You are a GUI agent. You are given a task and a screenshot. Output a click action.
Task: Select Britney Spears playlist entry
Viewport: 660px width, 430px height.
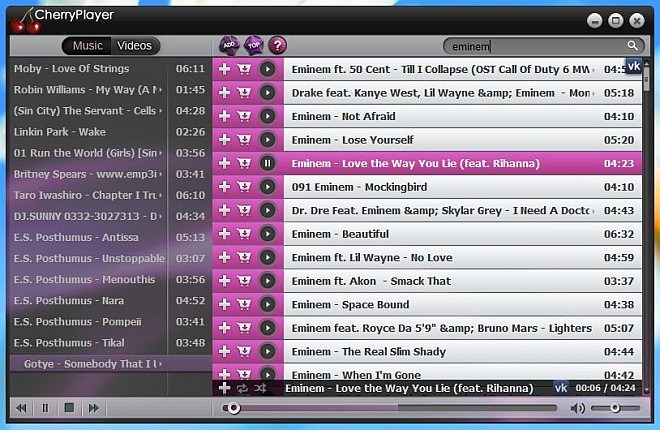109,174
